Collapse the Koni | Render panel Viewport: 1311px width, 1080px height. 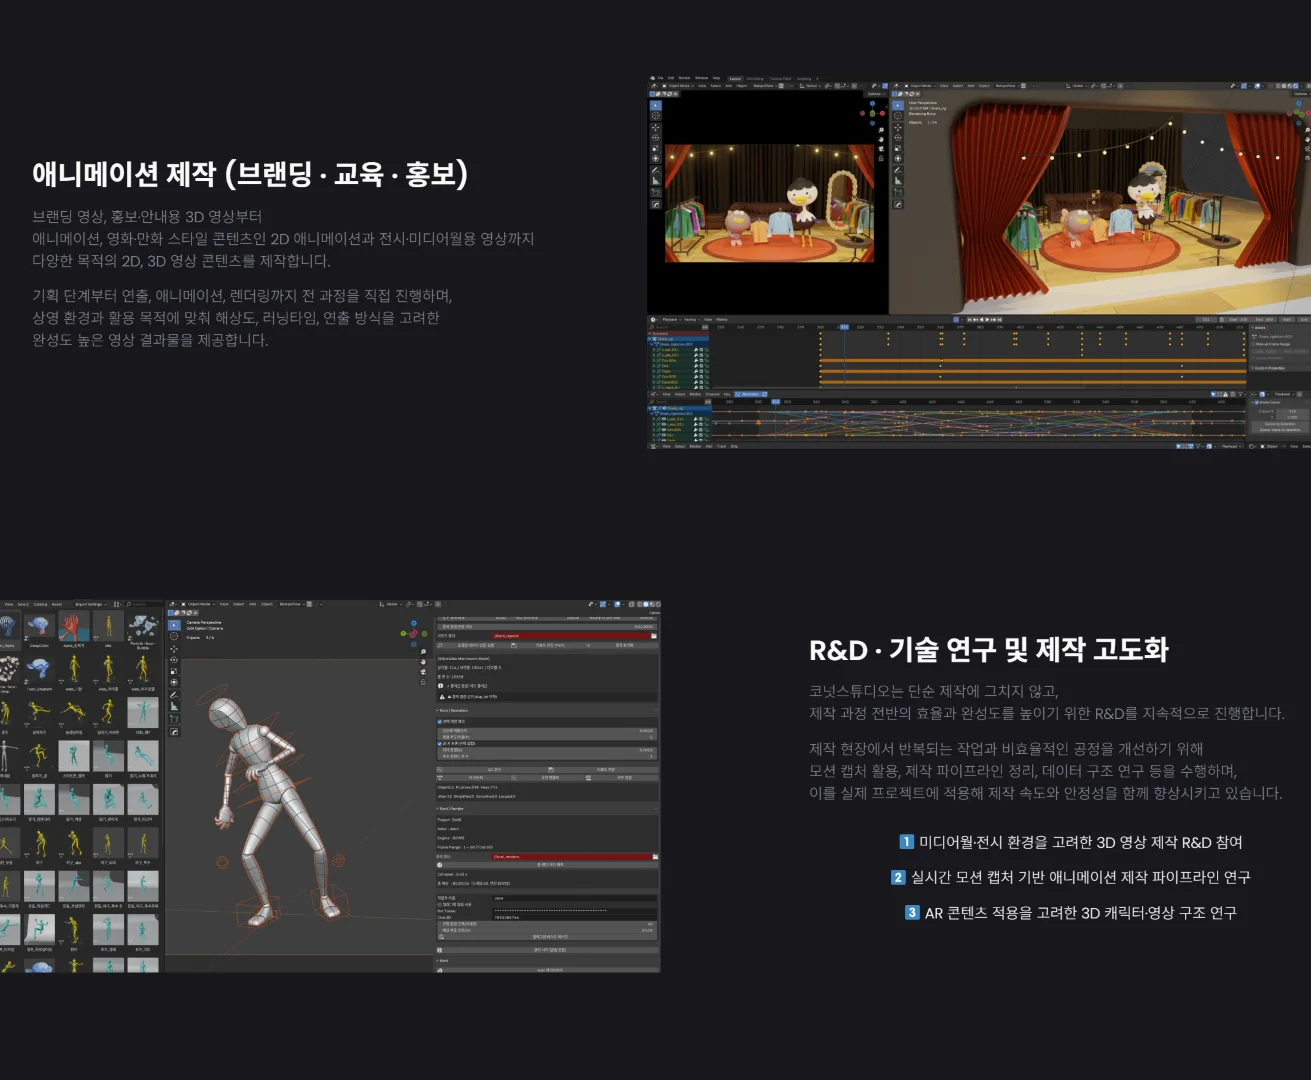tap(437, 809)
